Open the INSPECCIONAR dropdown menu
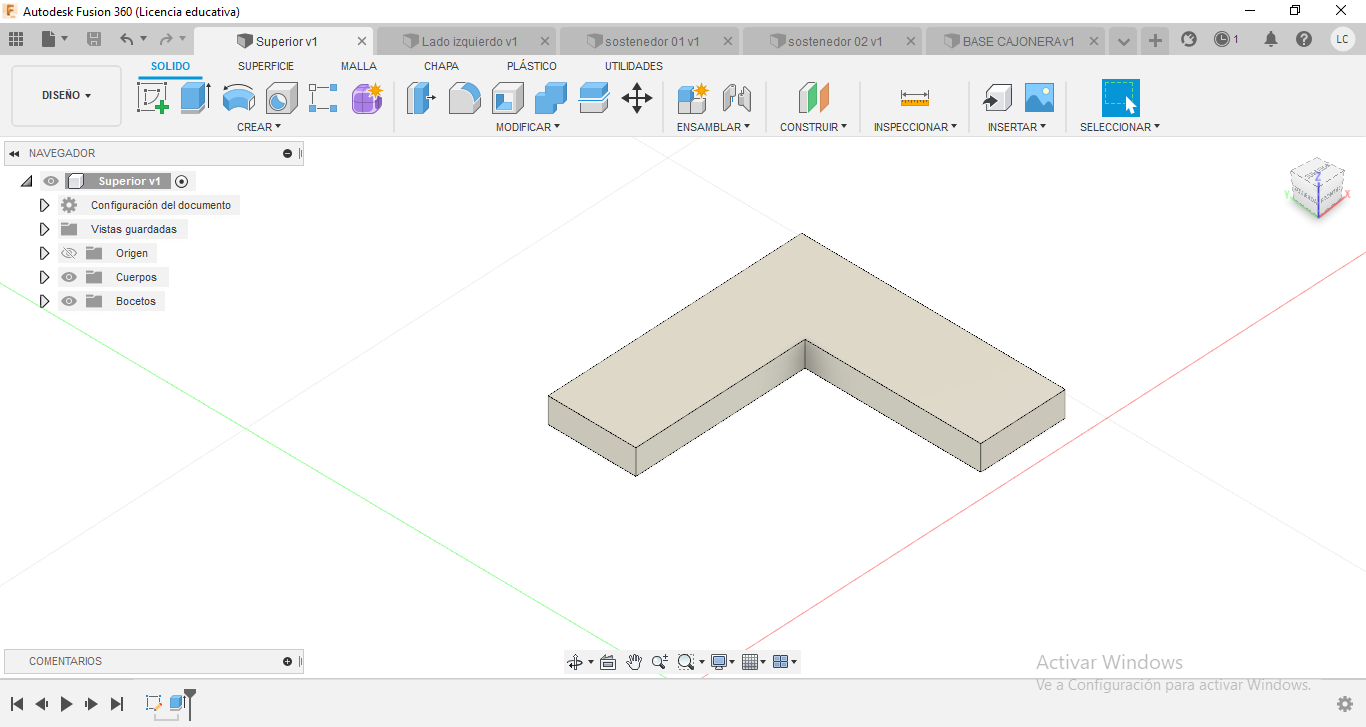 (x=915, y=127)
